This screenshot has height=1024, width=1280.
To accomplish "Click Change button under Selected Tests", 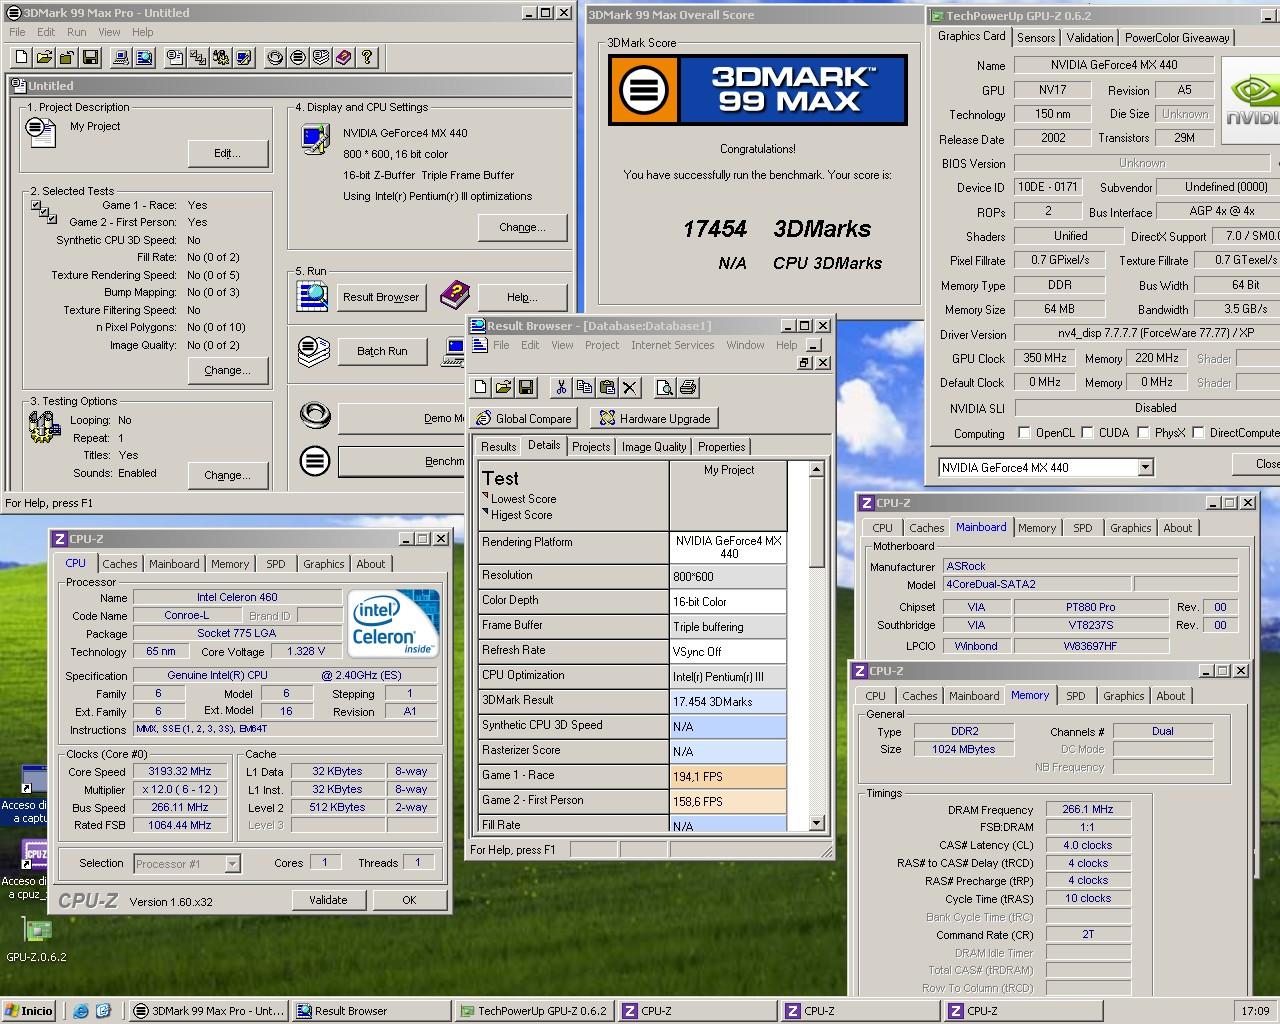I will (x=228, y=370).
